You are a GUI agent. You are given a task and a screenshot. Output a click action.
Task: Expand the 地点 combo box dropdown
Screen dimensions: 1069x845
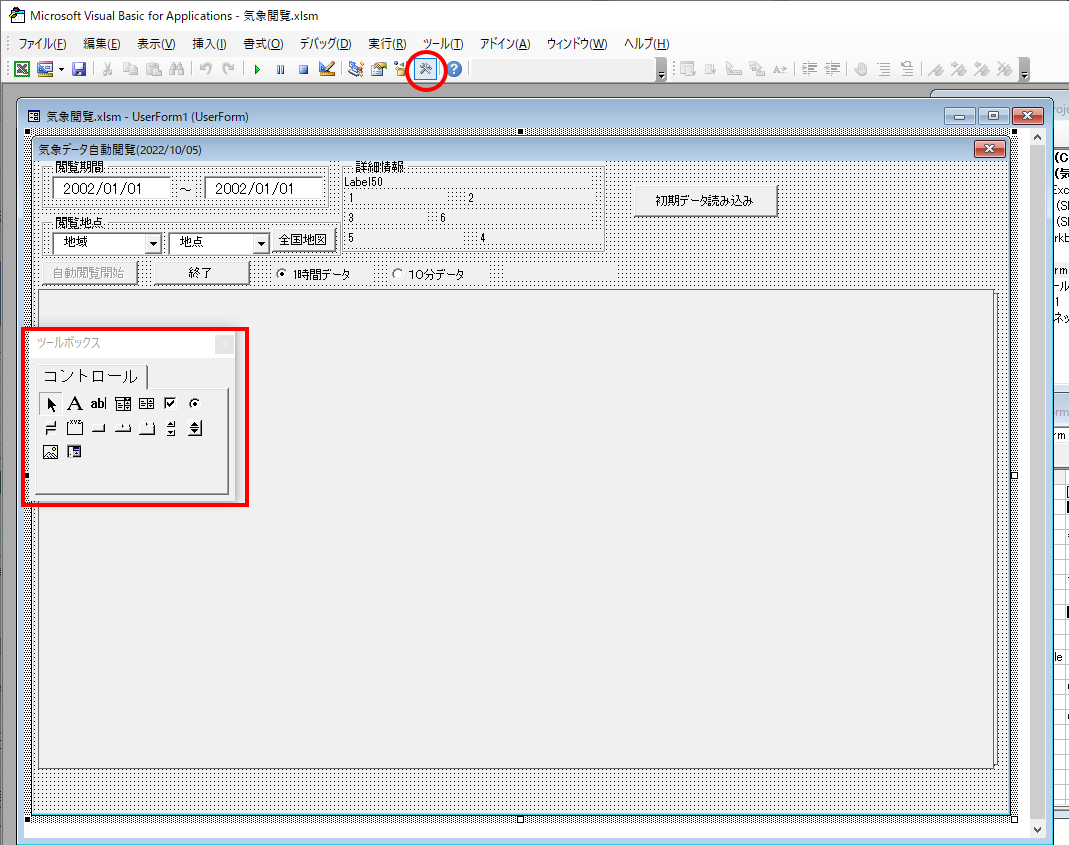pyautogui.click(x=262, y=243)
